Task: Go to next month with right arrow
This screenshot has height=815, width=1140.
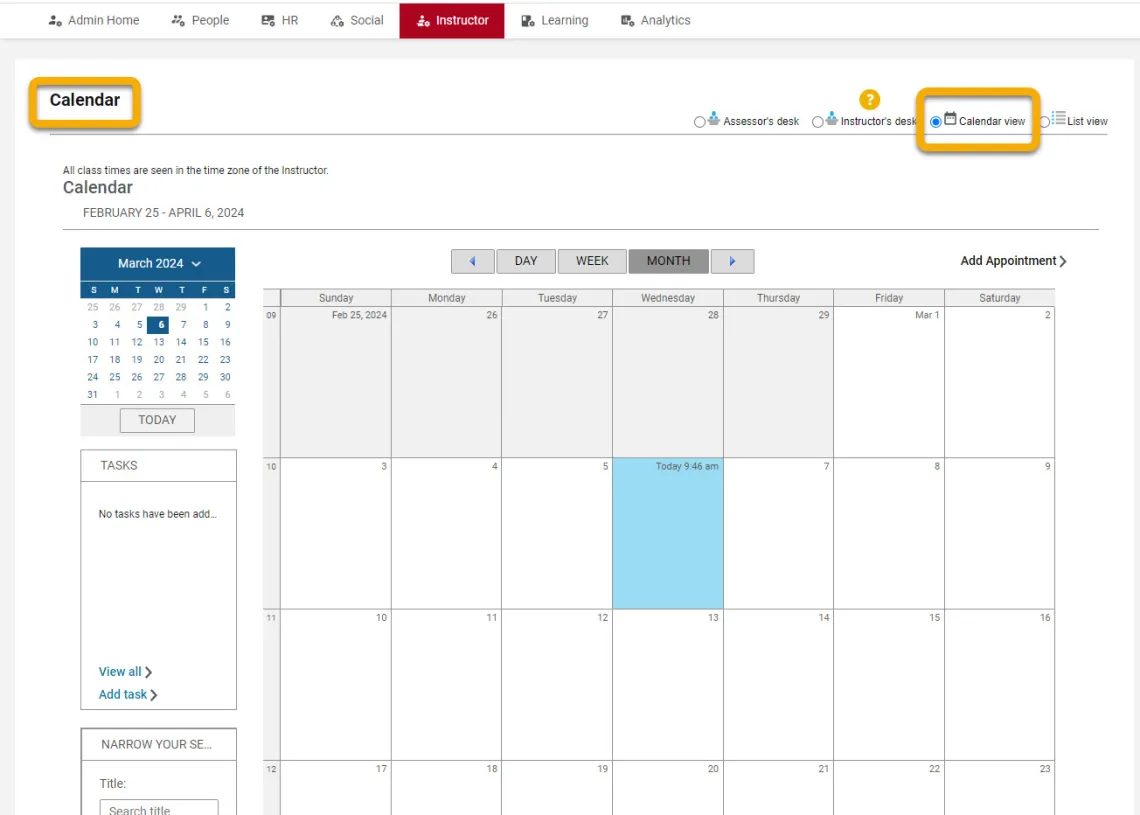Action: pos(732,261)
